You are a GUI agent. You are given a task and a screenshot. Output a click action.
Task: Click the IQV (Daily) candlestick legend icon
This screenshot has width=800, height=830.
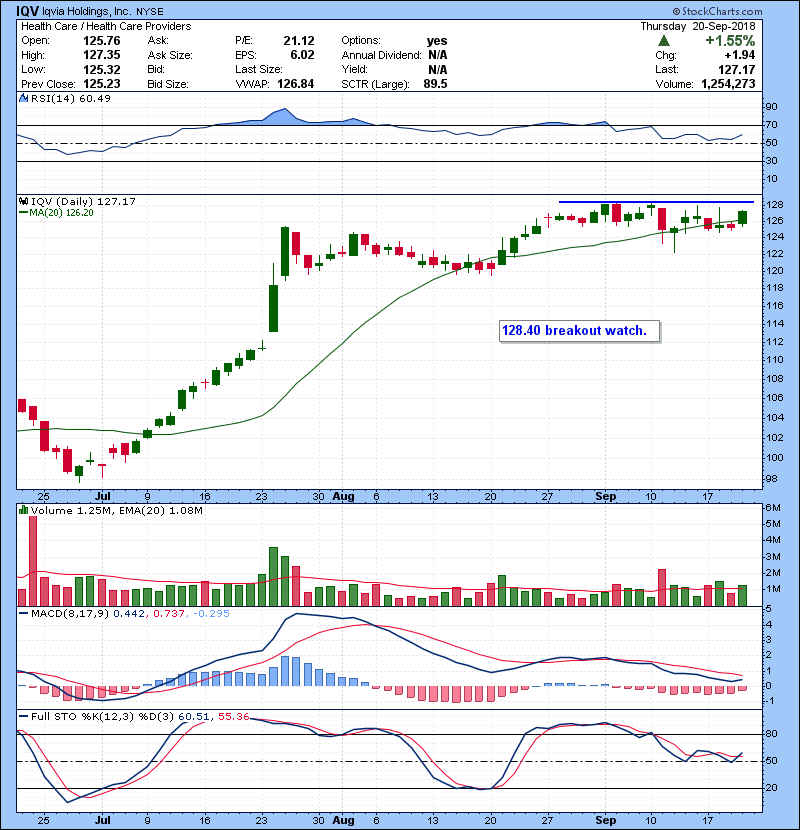tap(22, 201)
